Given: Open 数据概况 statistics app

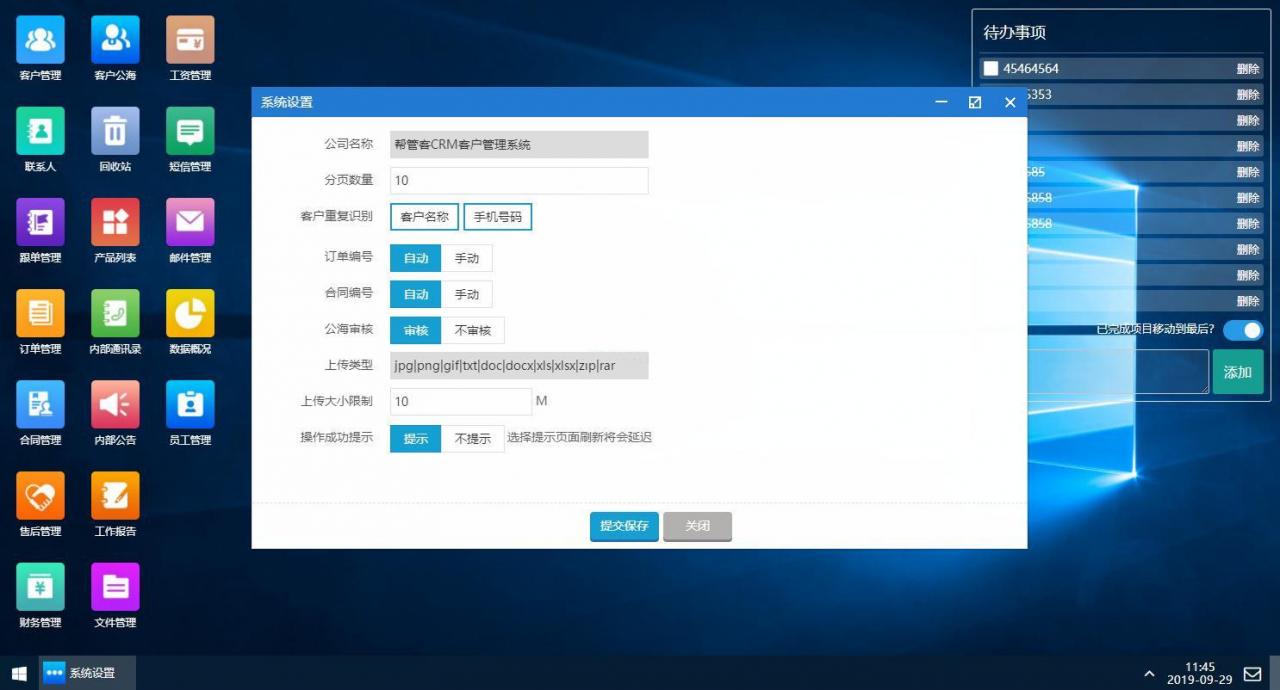Looking at the screenshot, I should point(189,310).
